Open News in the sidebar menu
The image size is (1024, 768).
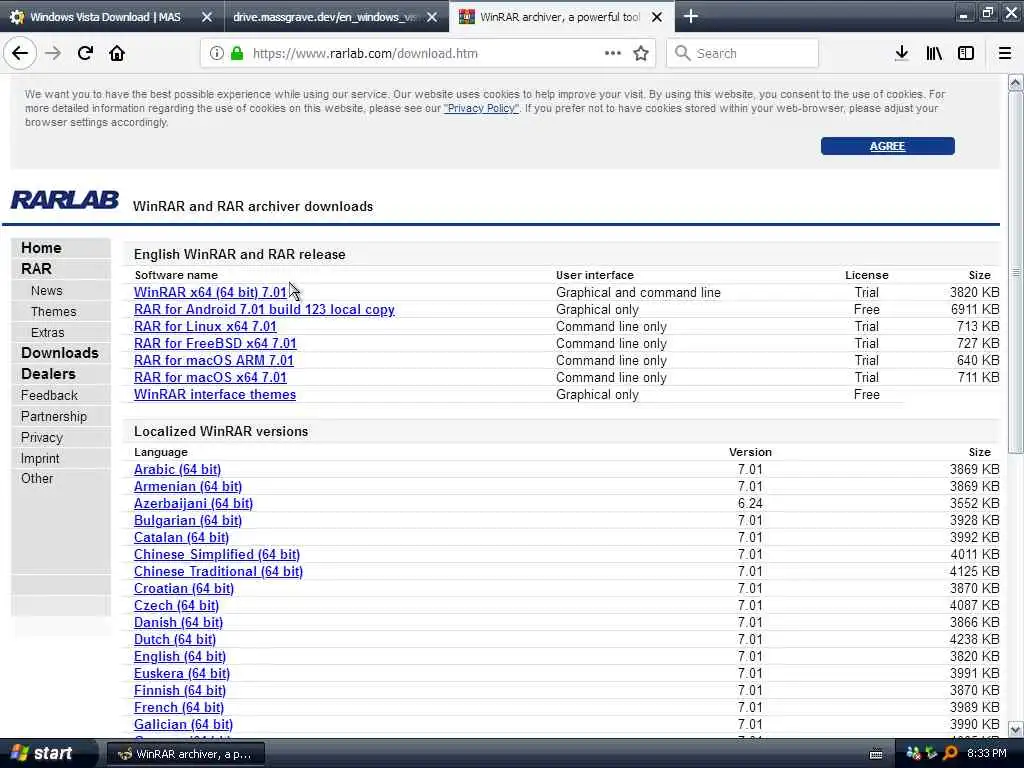click(46, 291)
